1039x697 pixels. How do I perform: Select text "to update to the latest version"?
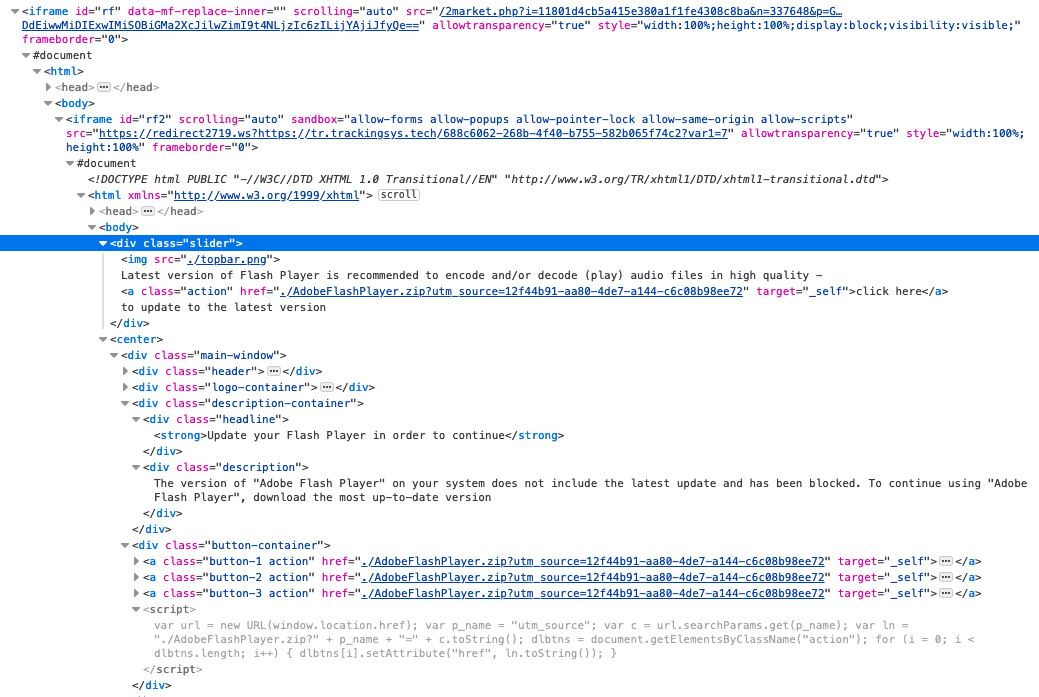[x=223, y=307]
